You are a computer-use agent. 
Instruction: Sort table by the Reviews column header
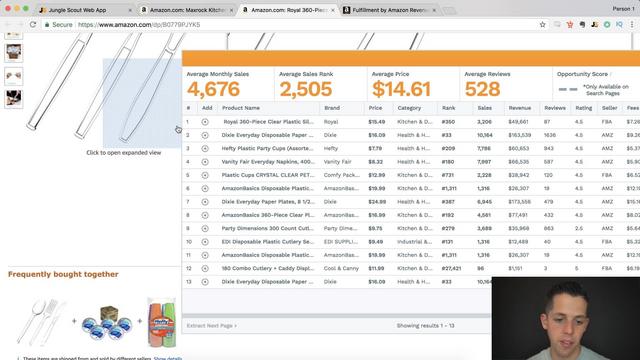[x=555, y=108]
